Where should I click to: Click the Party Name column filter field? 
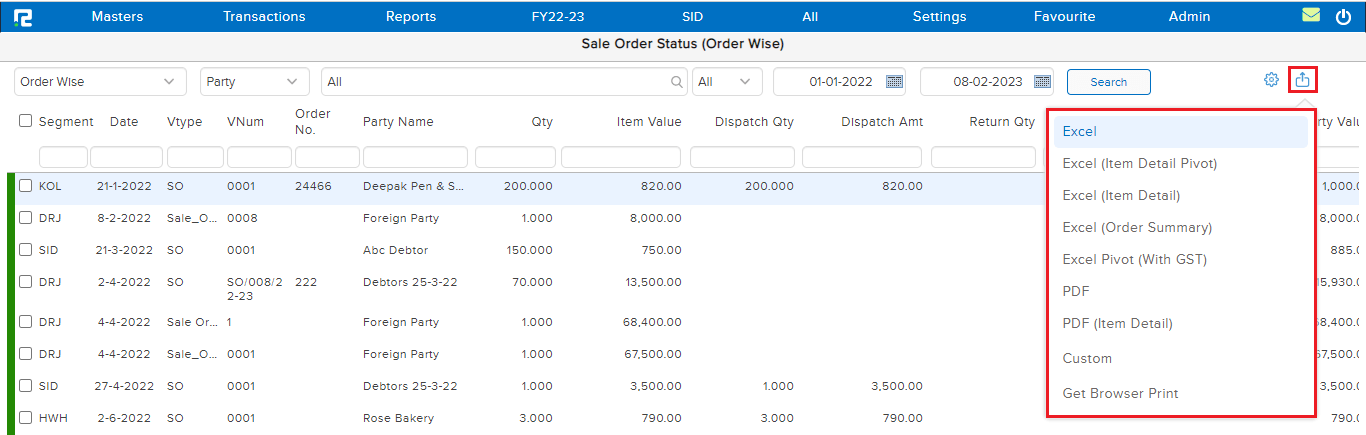(x=415, y=157)
